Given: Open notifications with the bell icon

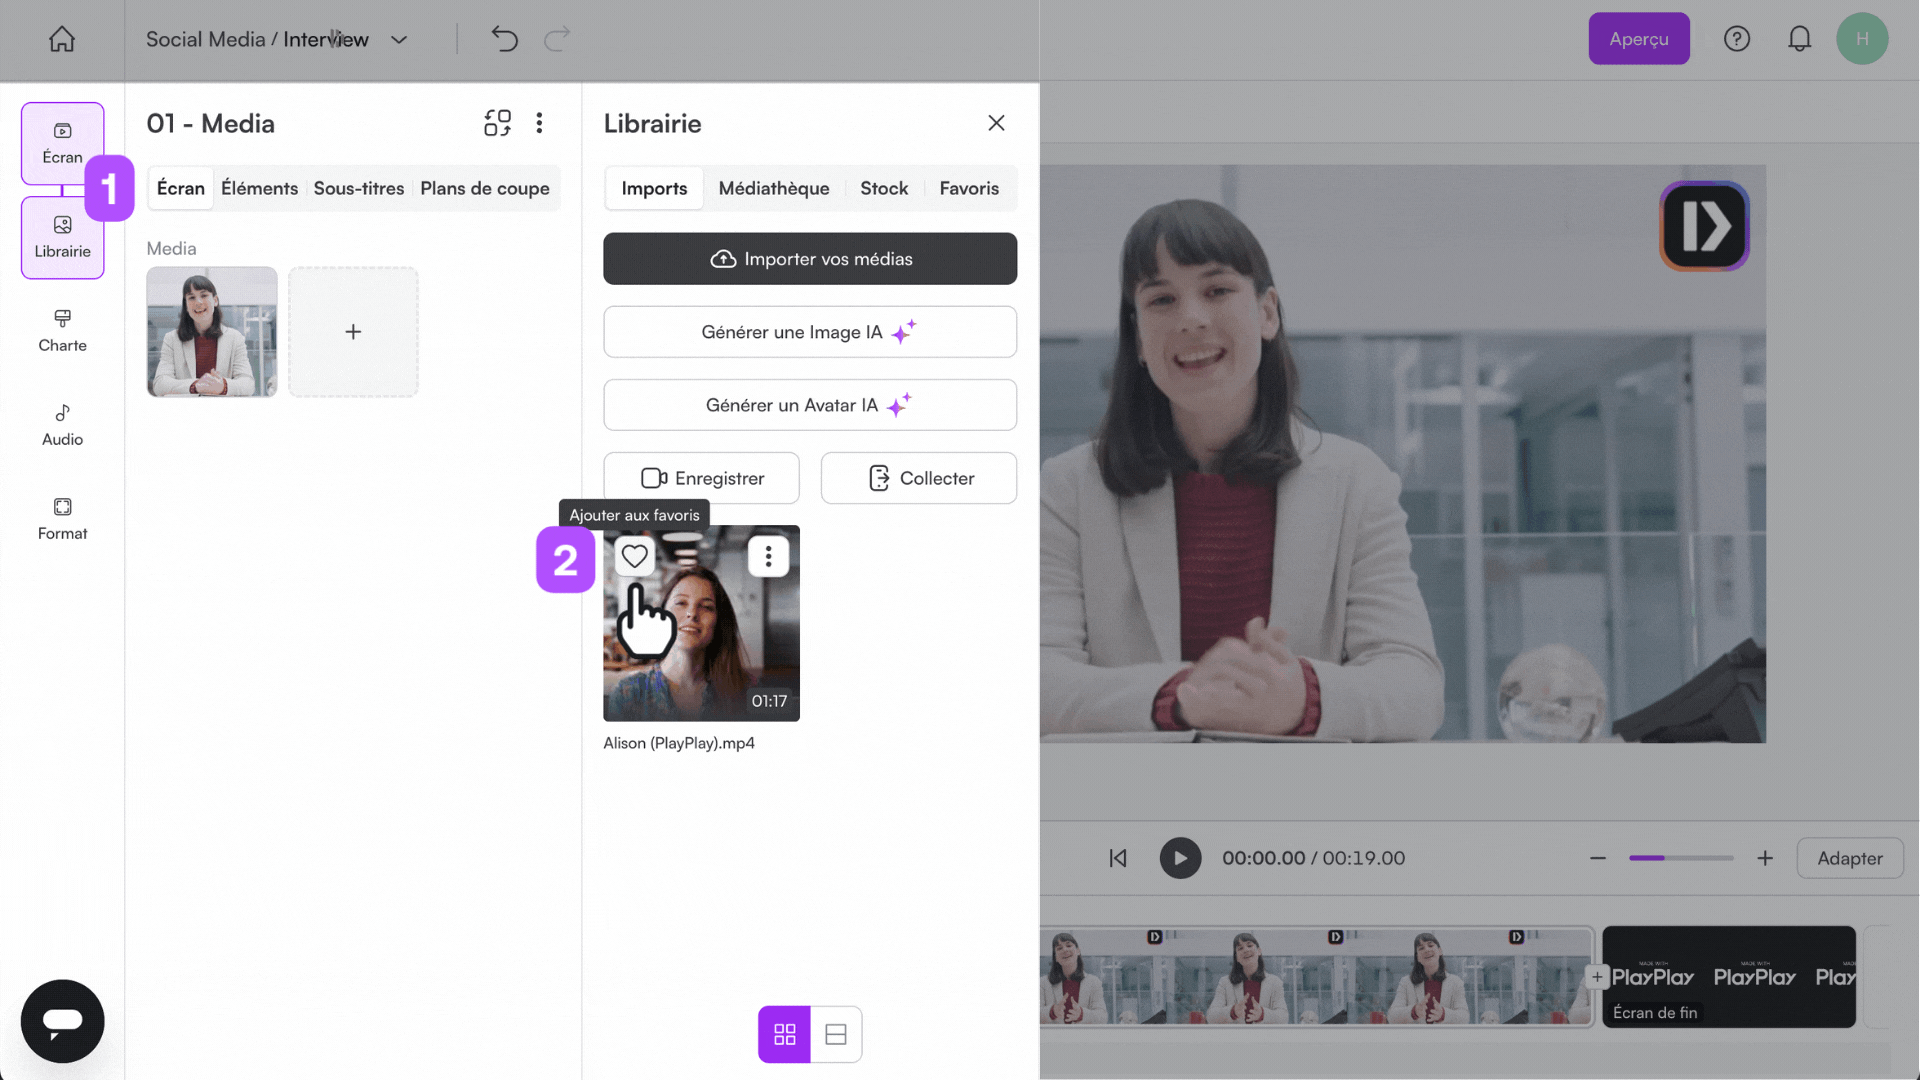Looking at the screenshot, I should point(1799,38).
